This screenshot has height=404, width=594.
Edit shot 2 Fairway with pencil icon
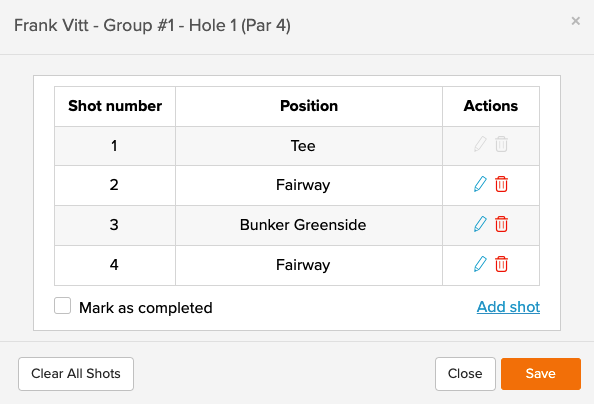coord(480,185)
